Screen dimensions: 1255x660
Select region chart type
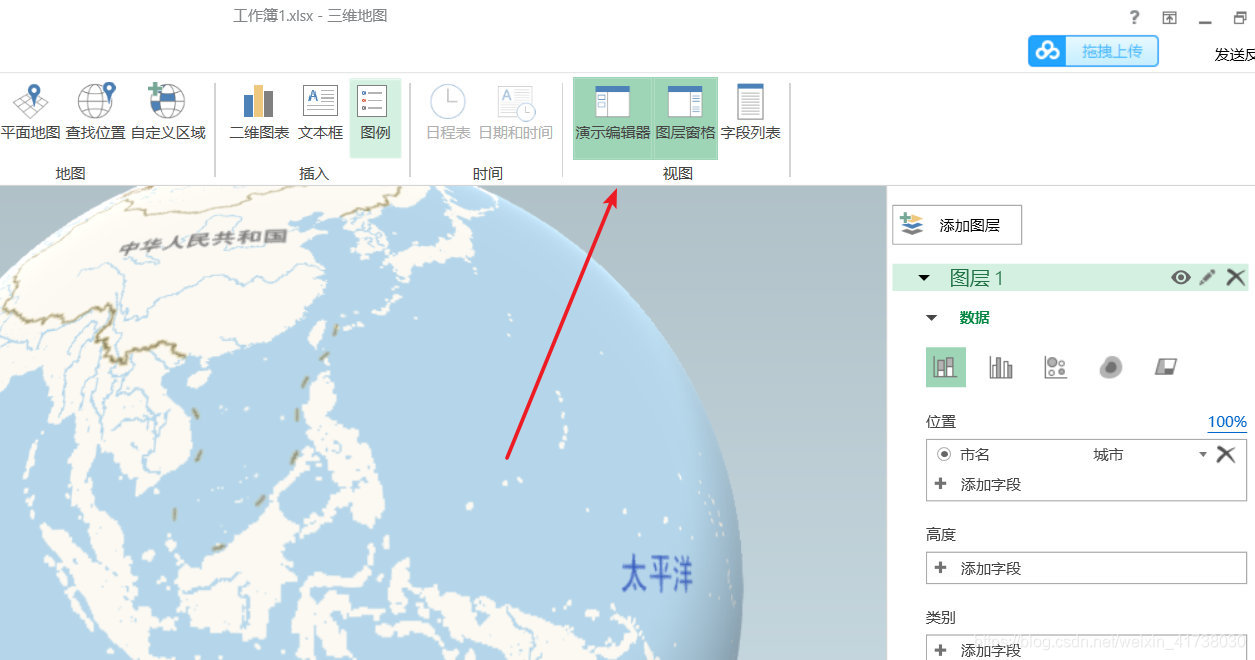coord(1165,367)
